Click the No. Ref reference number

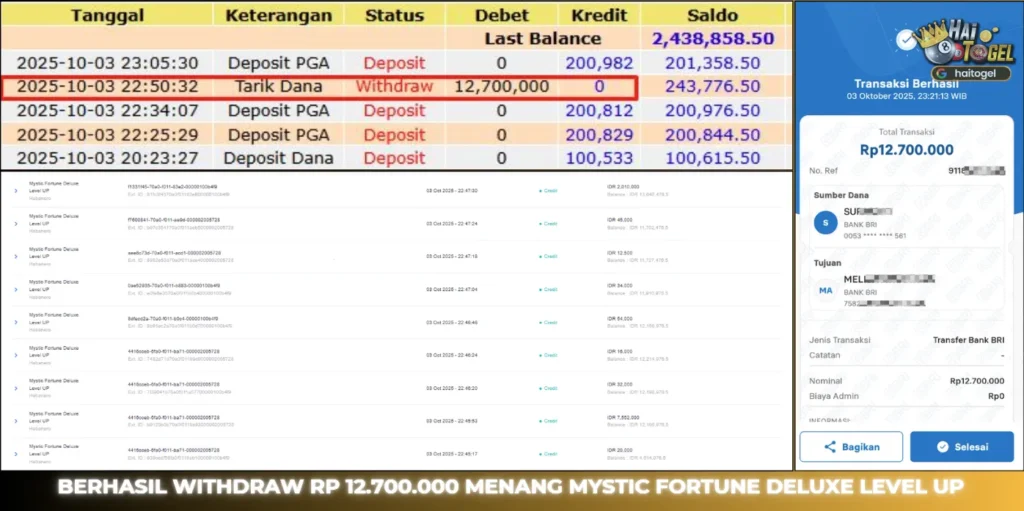976,171
